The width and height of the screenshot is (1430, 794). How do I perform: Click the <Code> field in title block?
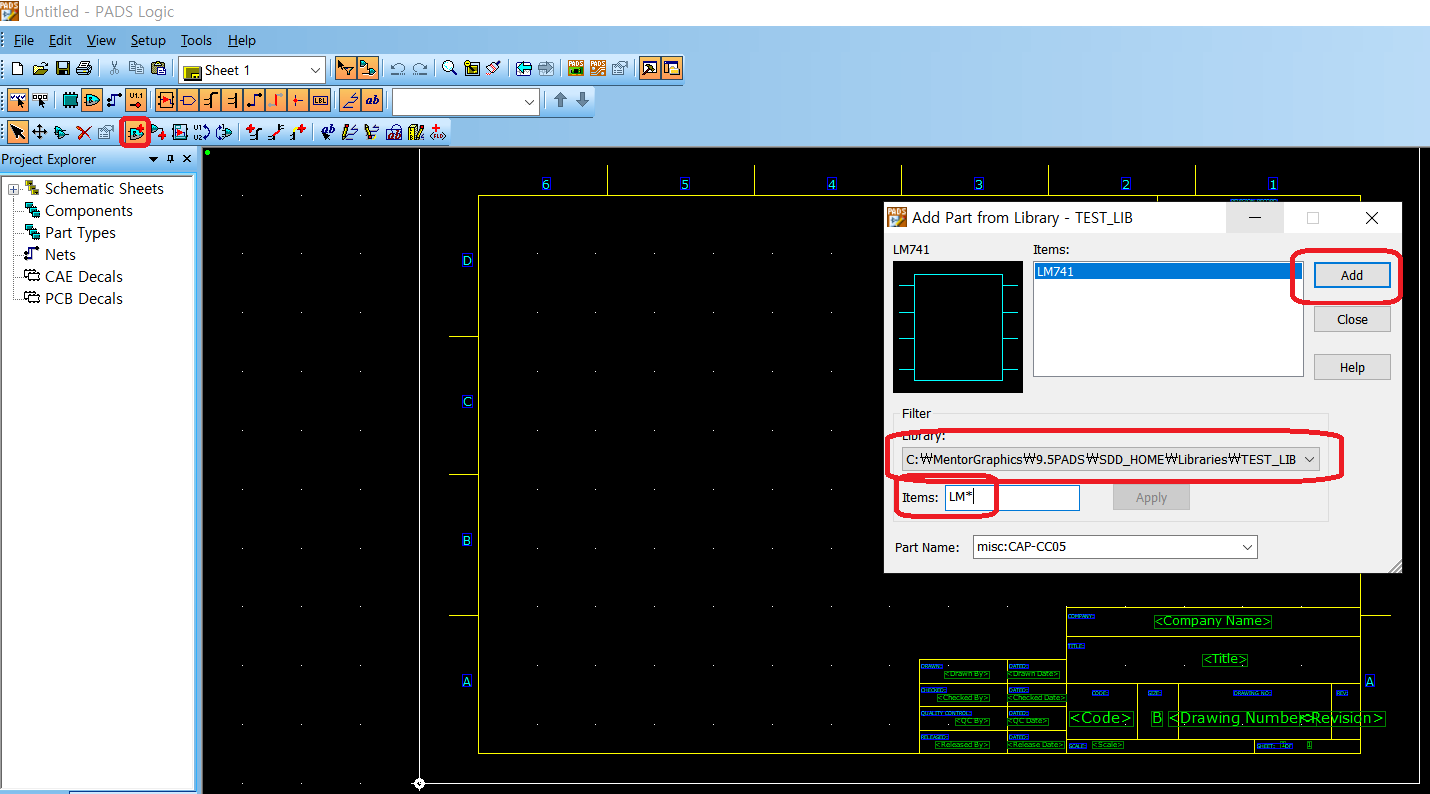pos(1101,718)
